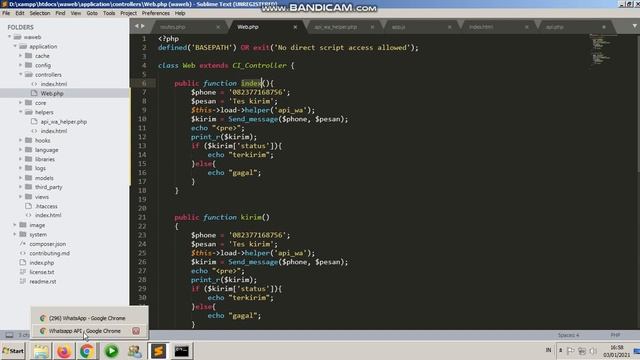Open the Help menu

(180, 13)
